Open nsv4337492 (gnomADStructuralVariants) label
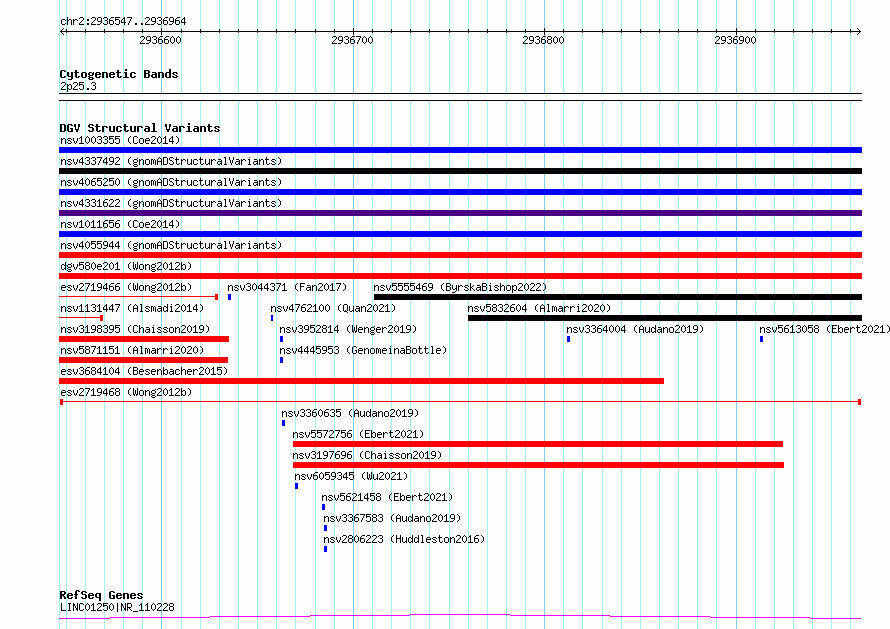This screenshot has height=629, width=890. point(171,161)
